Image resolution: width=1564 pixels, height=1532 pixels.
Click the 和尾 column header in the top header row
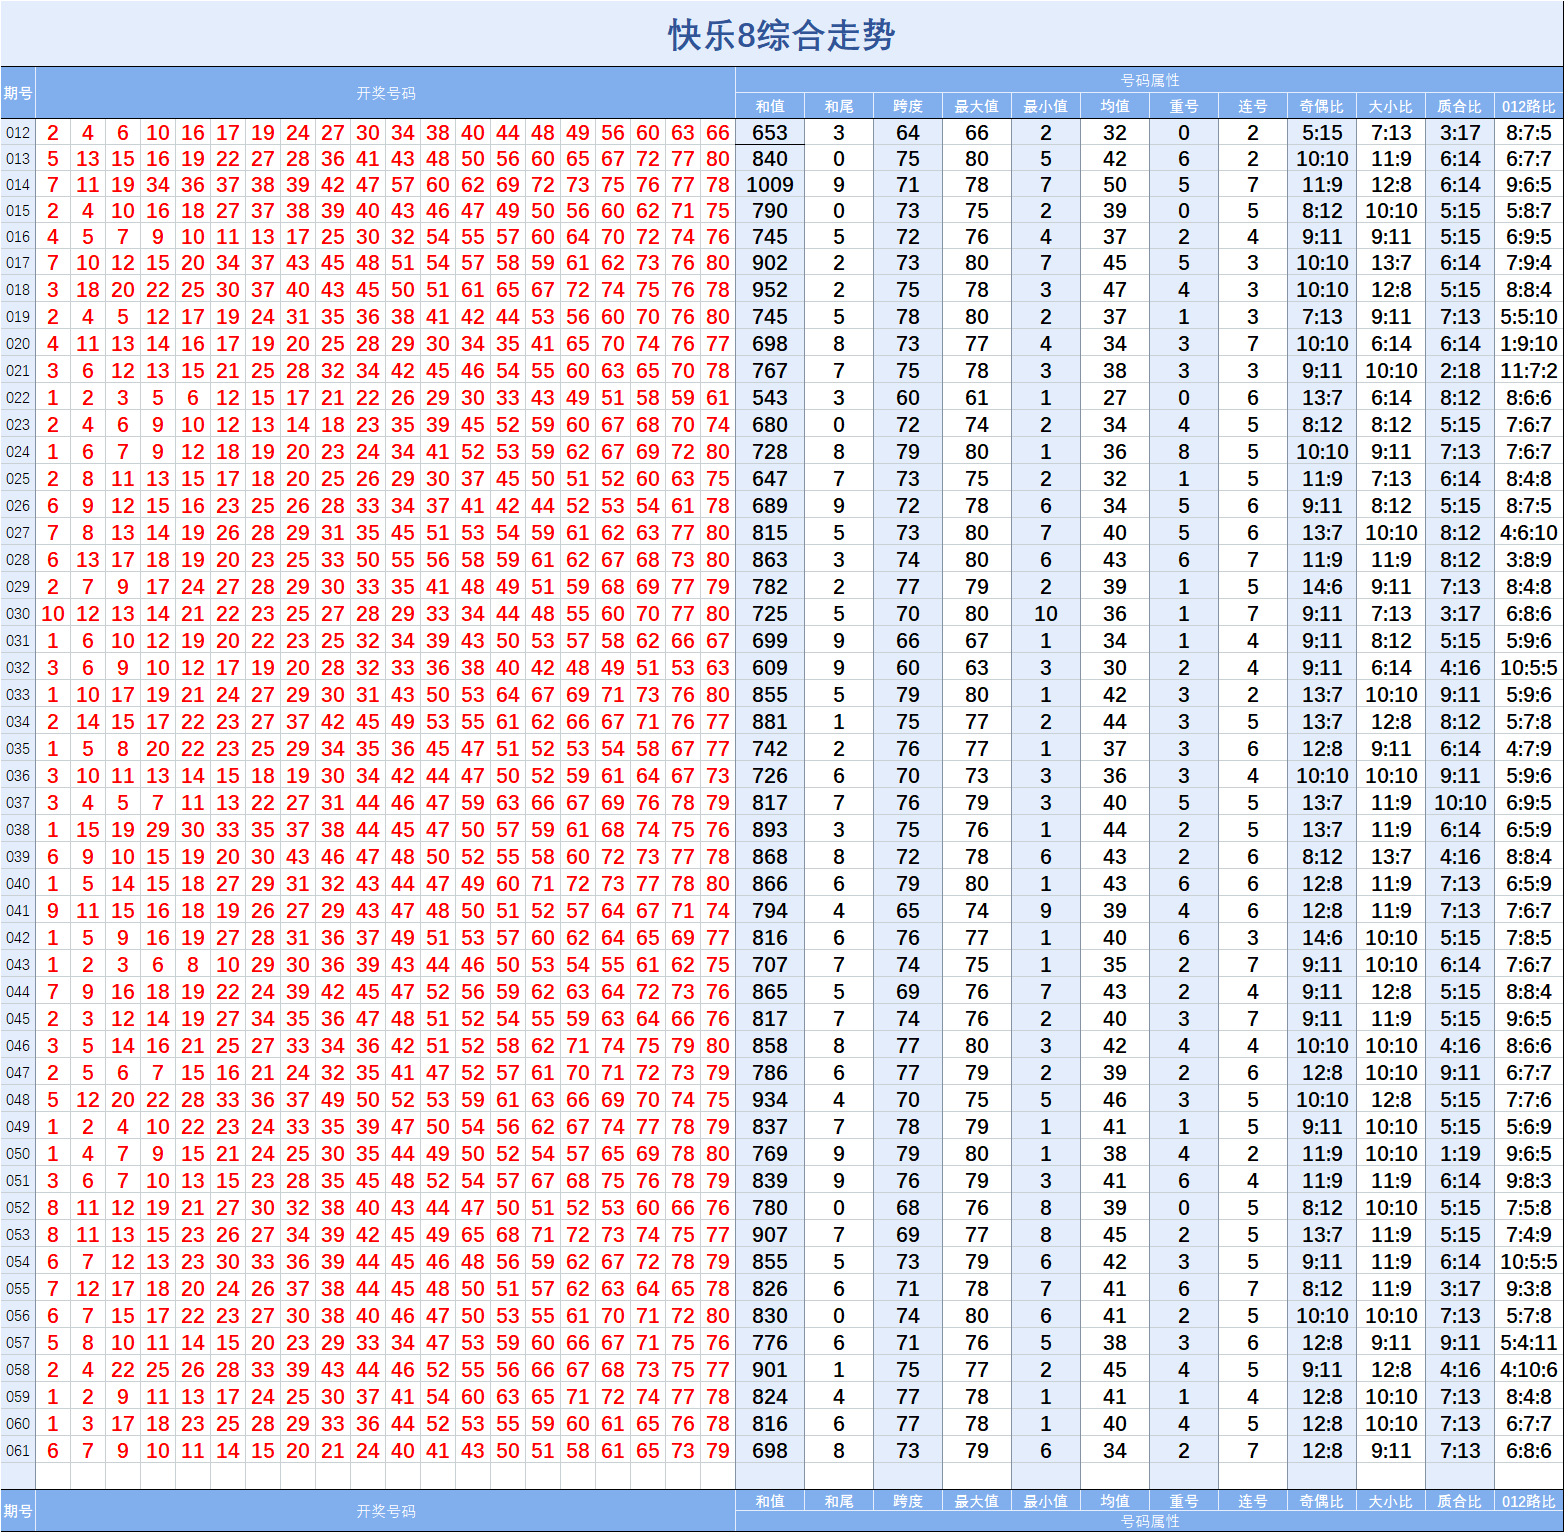[839, 106]
